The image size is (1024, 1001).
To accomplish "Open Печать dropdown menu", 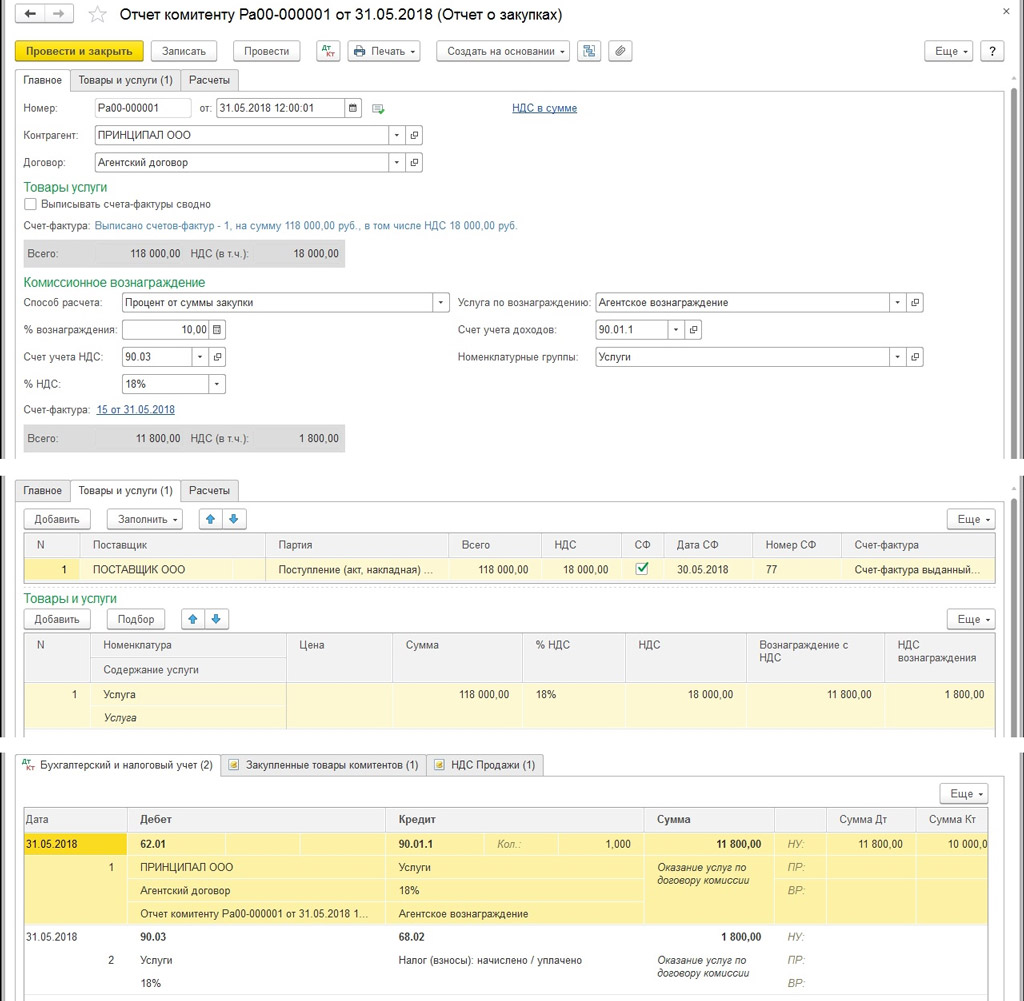I will (x=384, y=51).
